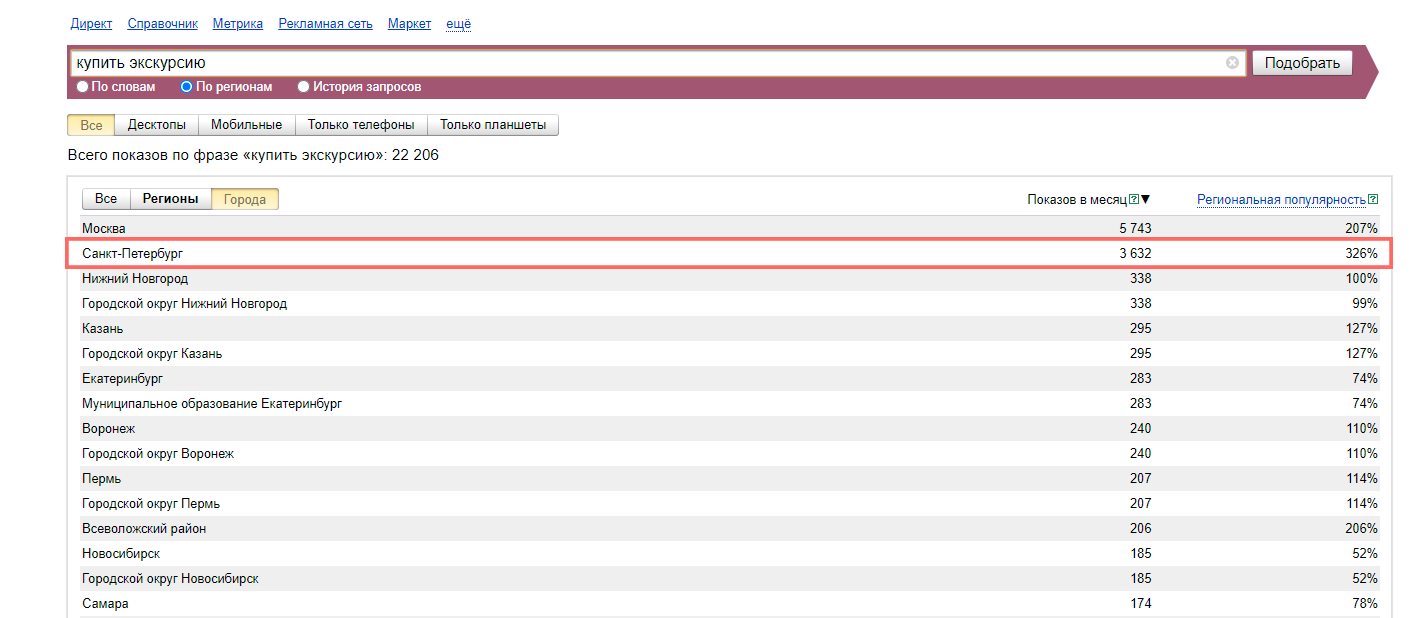
Task: Click the "Городской округ Воронеж" row name
Action: 158,454
